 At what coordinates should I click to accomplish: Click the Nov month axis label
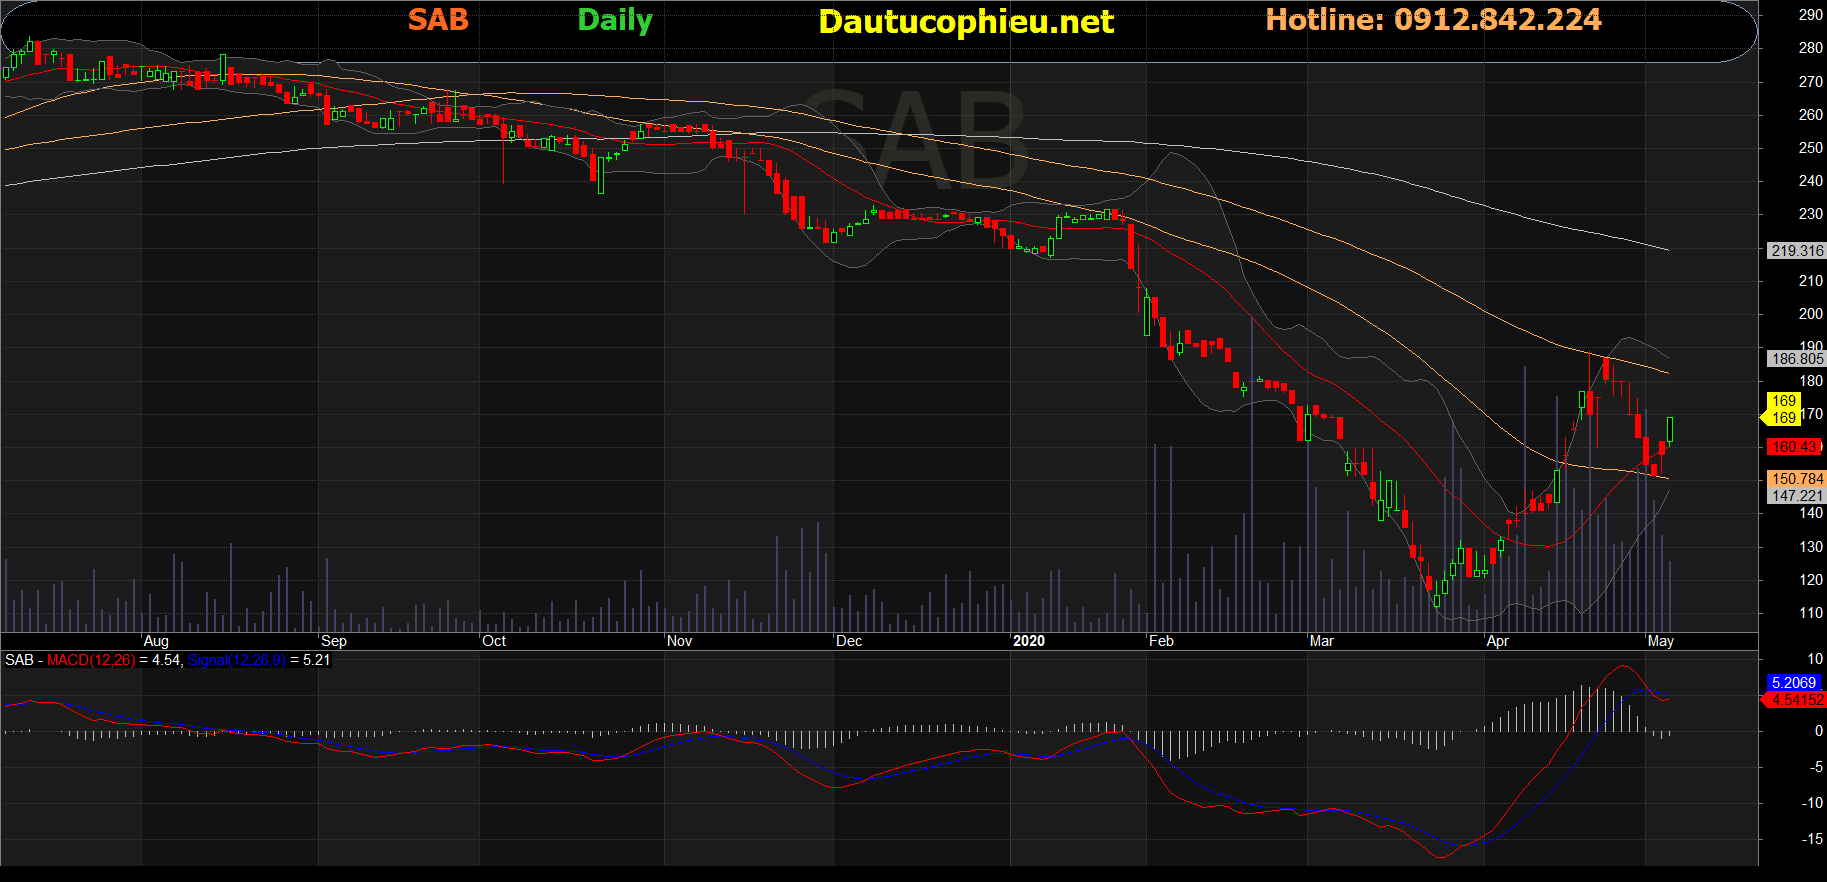coord(679,641)
